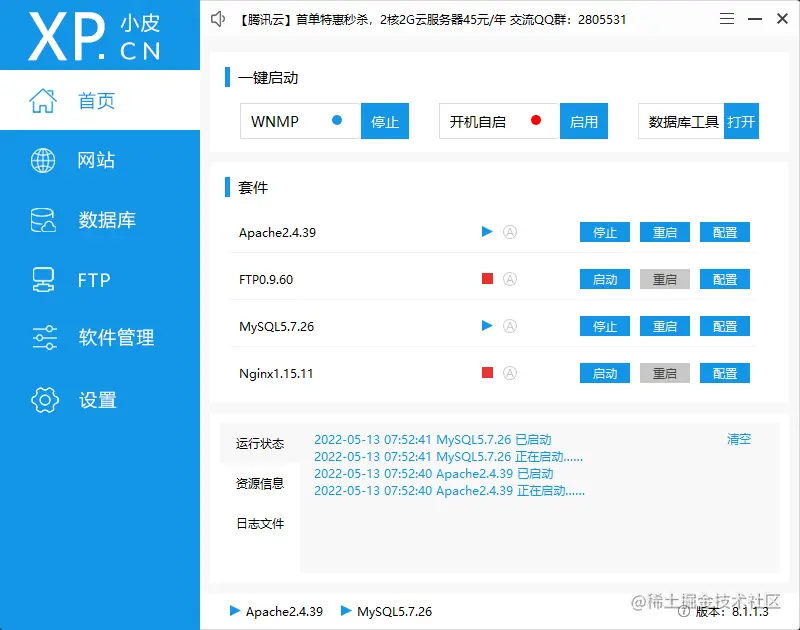Enable 开机自启 with 启用 button

[x=584, y=121]
